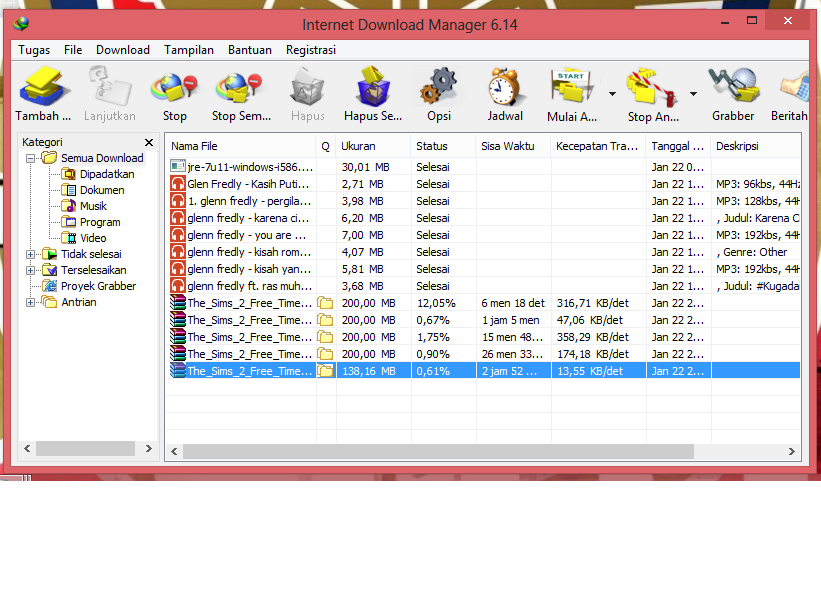
Task: Click the Stop Semua toolbar icon
Action: (x=240, y=87)
